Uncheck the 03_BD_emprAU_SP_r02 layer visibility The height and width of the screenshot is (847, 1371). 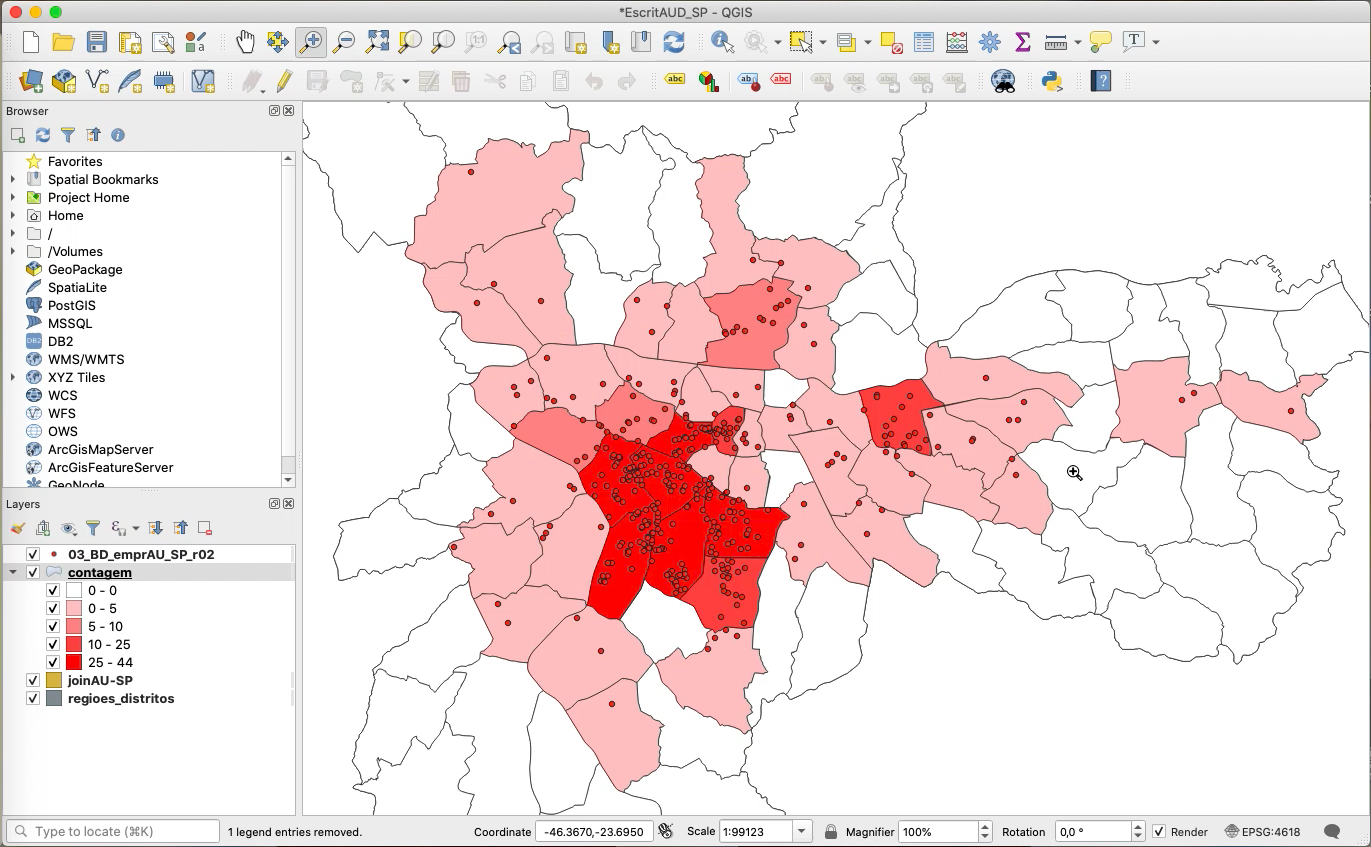click(33, 554)
